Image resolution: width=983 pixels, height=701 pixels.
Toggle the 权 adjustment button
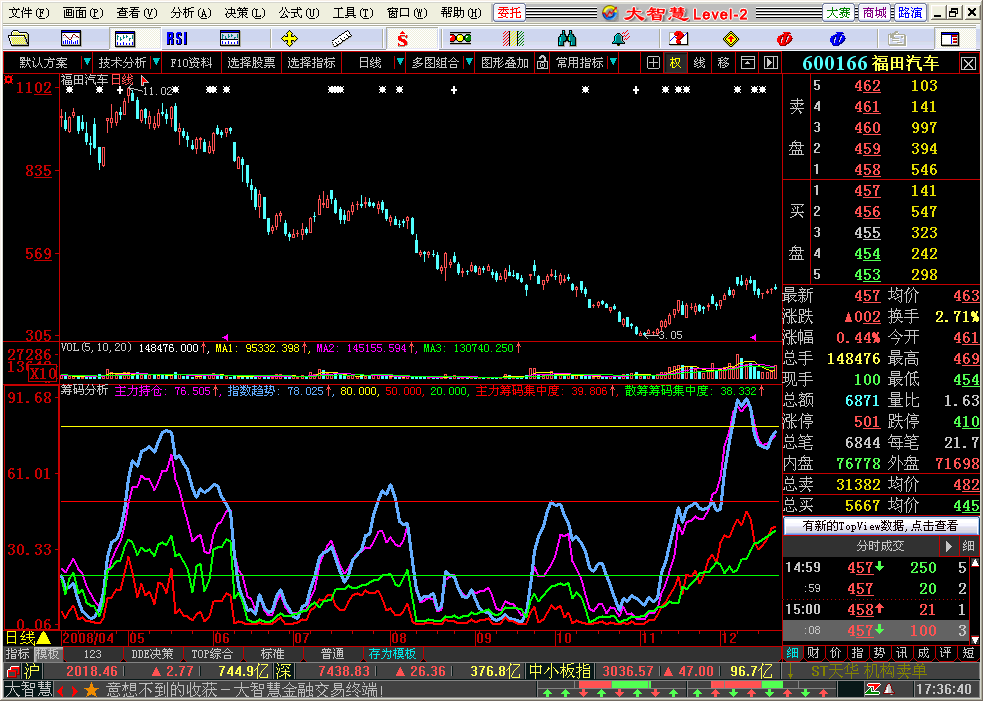[675, 63]
